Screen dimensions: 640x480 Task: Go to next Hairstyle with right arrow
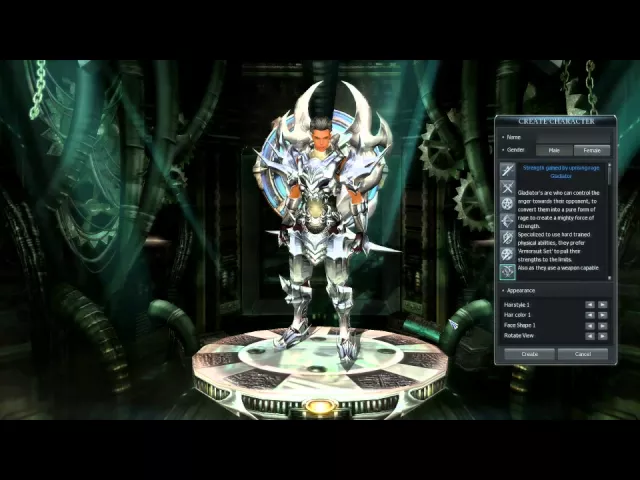(x=602, y=304)
